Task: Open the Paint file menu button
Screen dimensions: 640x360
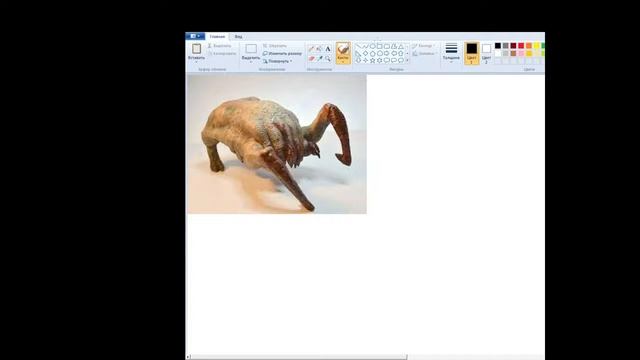Action: coord(195,36)
